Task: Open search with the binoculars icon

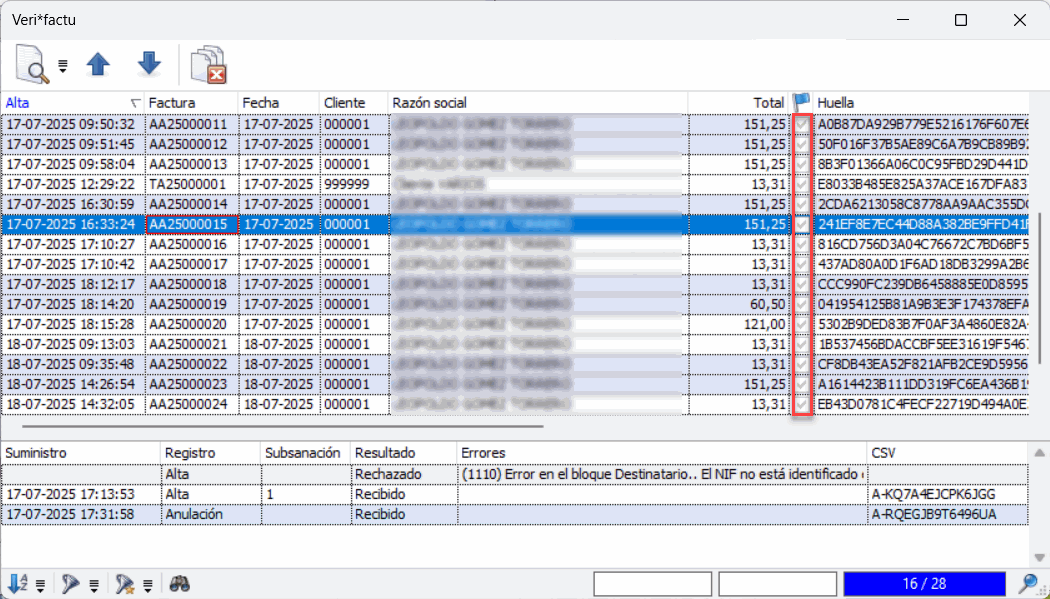Action: point(179,584)
